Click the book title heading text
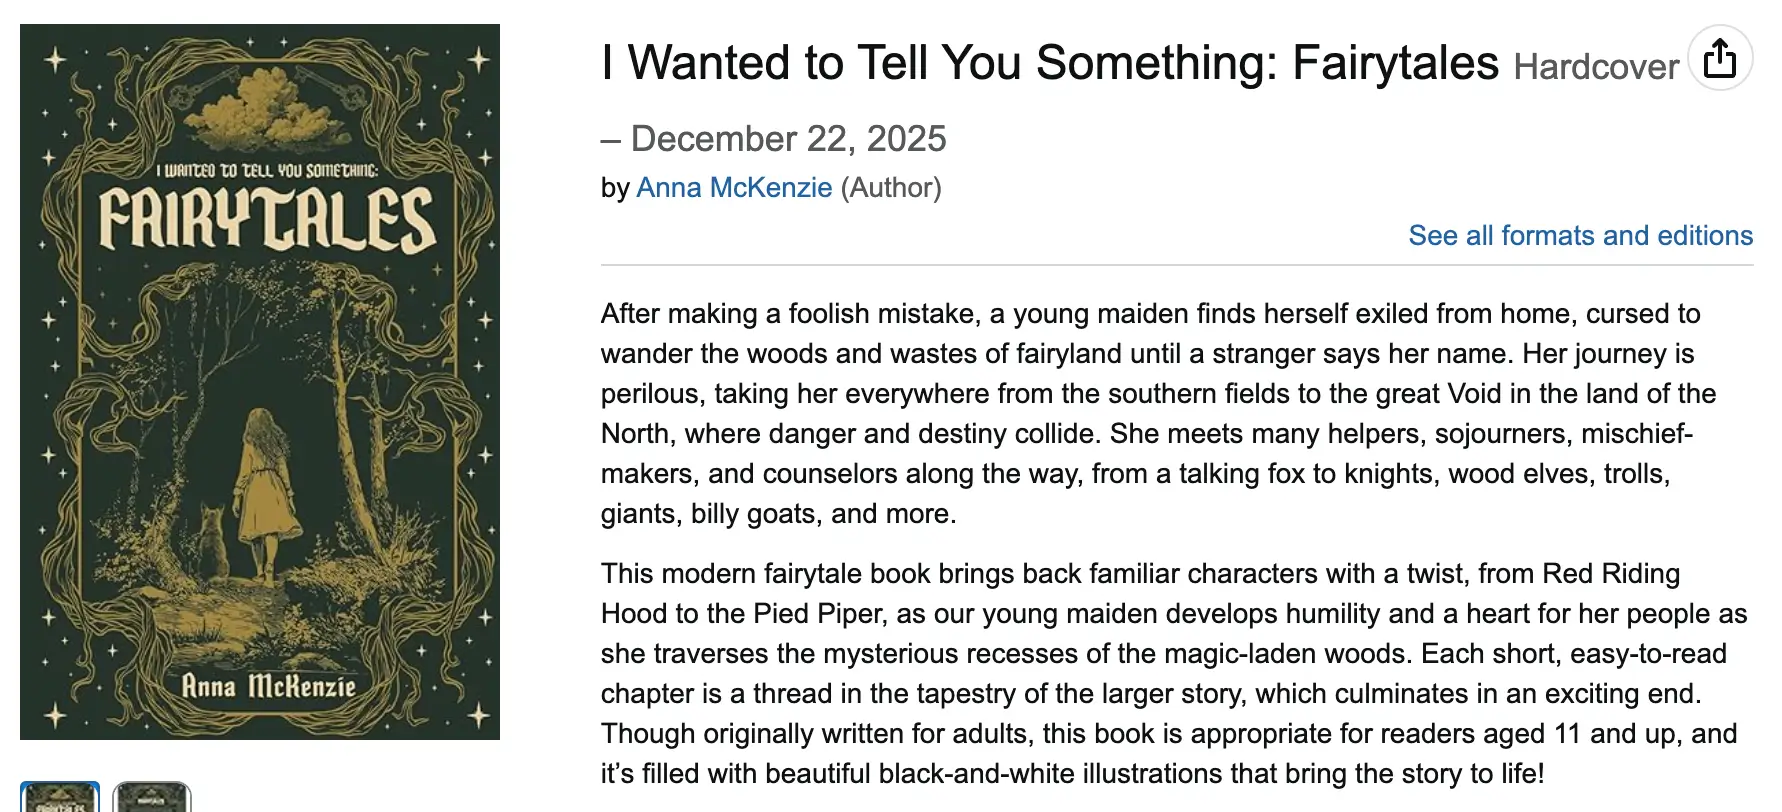The width and height of the screenshot is (1782, 812). (1049, 63)
